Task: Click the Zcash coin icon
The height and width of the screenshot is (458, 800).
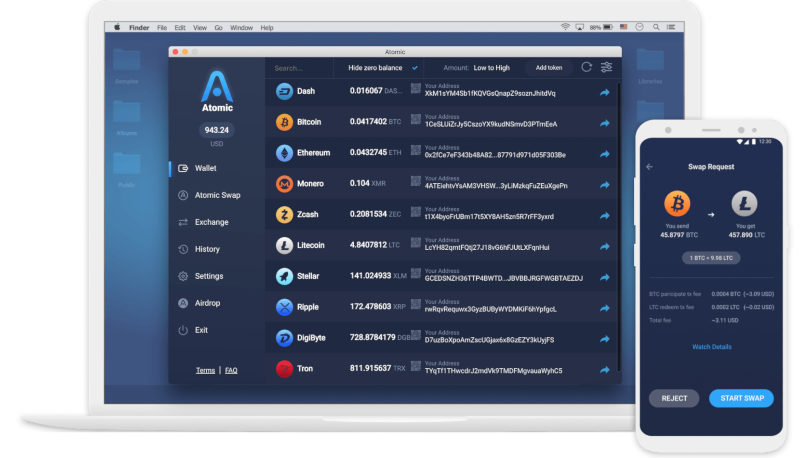Action: point(284,215)
